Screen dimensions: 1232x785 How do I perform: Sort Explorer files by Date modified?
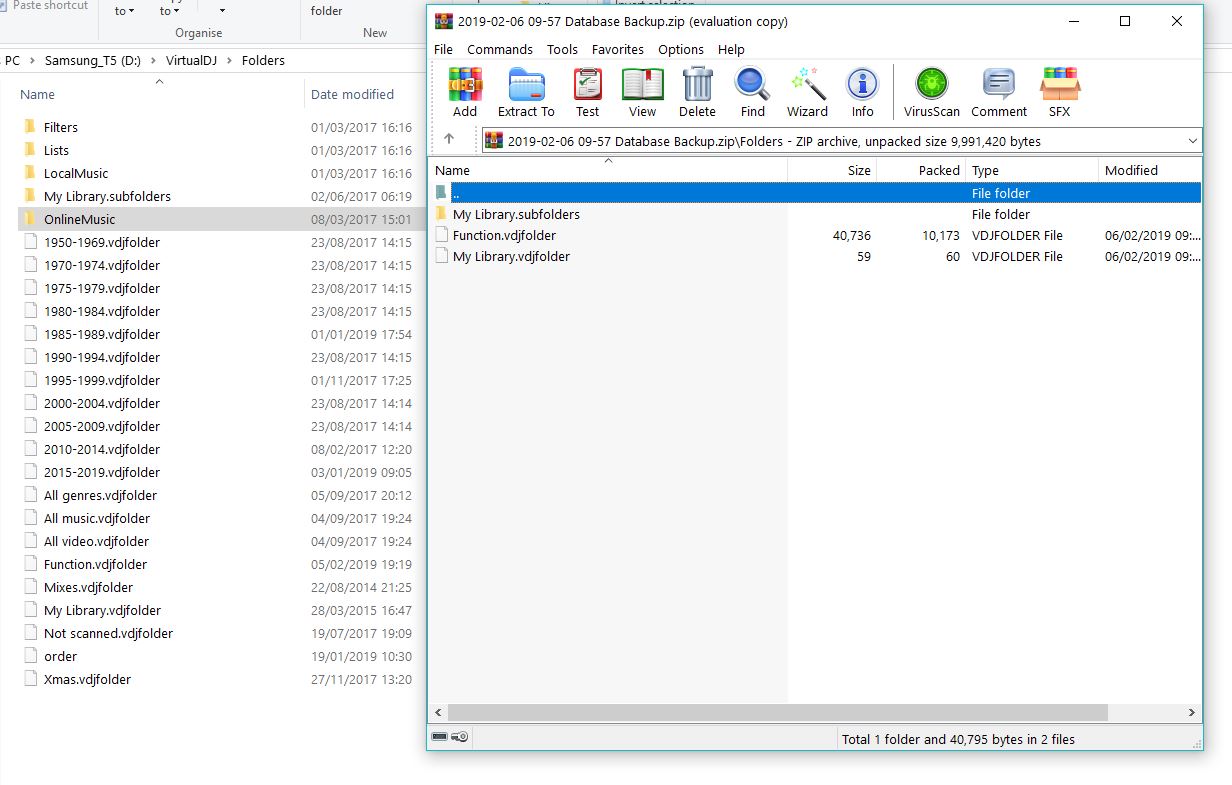pos(352,94)
